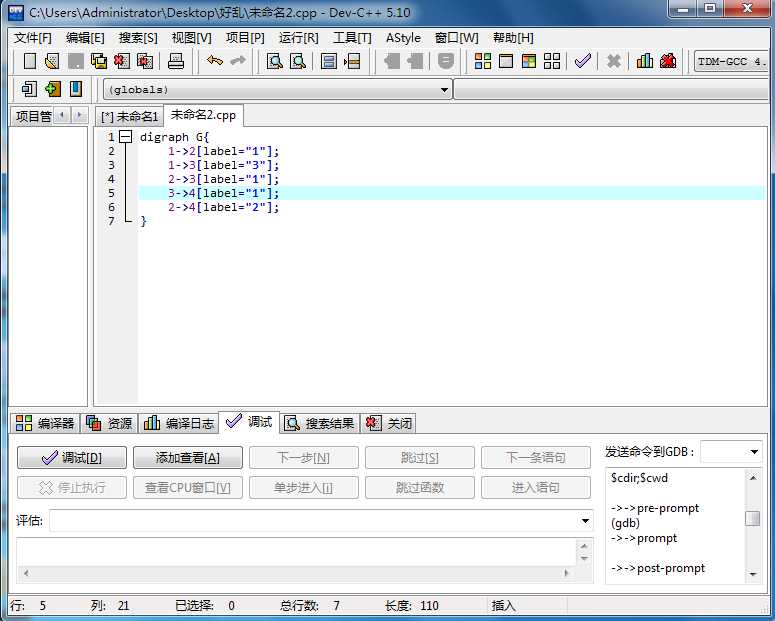775x621 pixels.
Task: Stop execution gray X icon
Action: pyautogui.click(x=613, y=61)
